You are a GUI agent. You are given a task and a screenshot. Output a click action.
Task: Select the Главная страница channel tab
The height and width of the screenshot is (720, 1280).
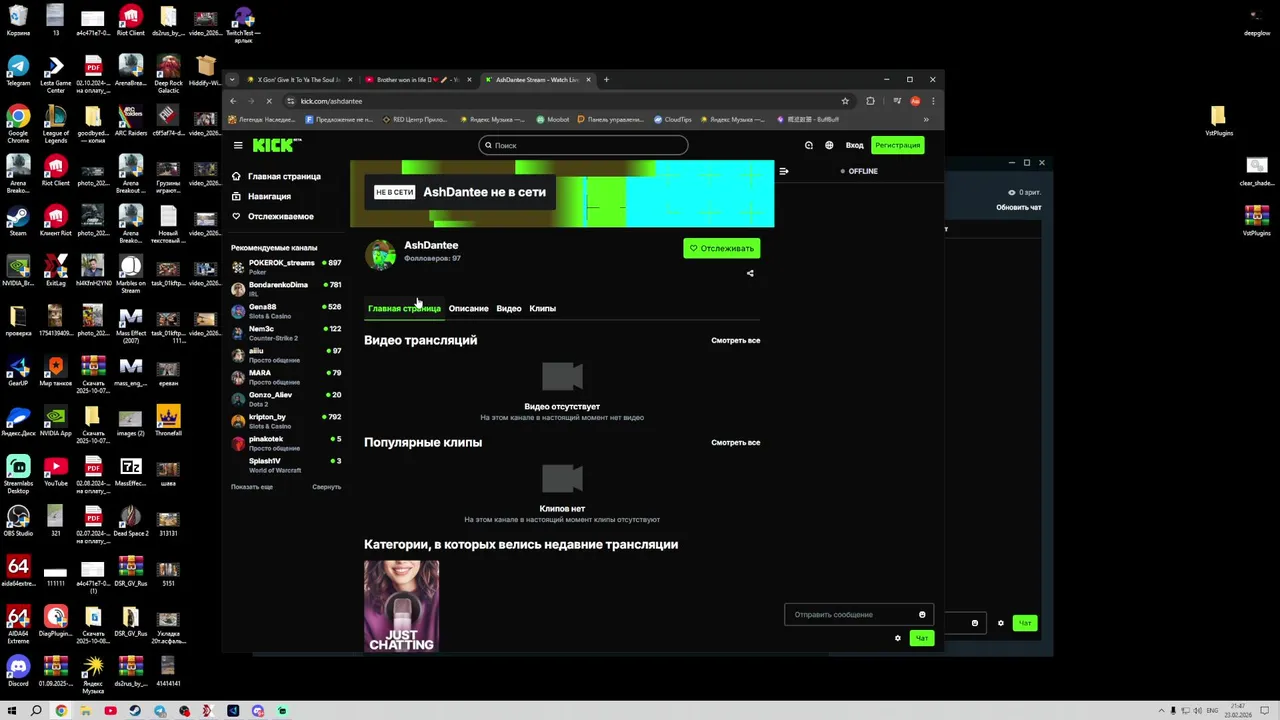404,308
